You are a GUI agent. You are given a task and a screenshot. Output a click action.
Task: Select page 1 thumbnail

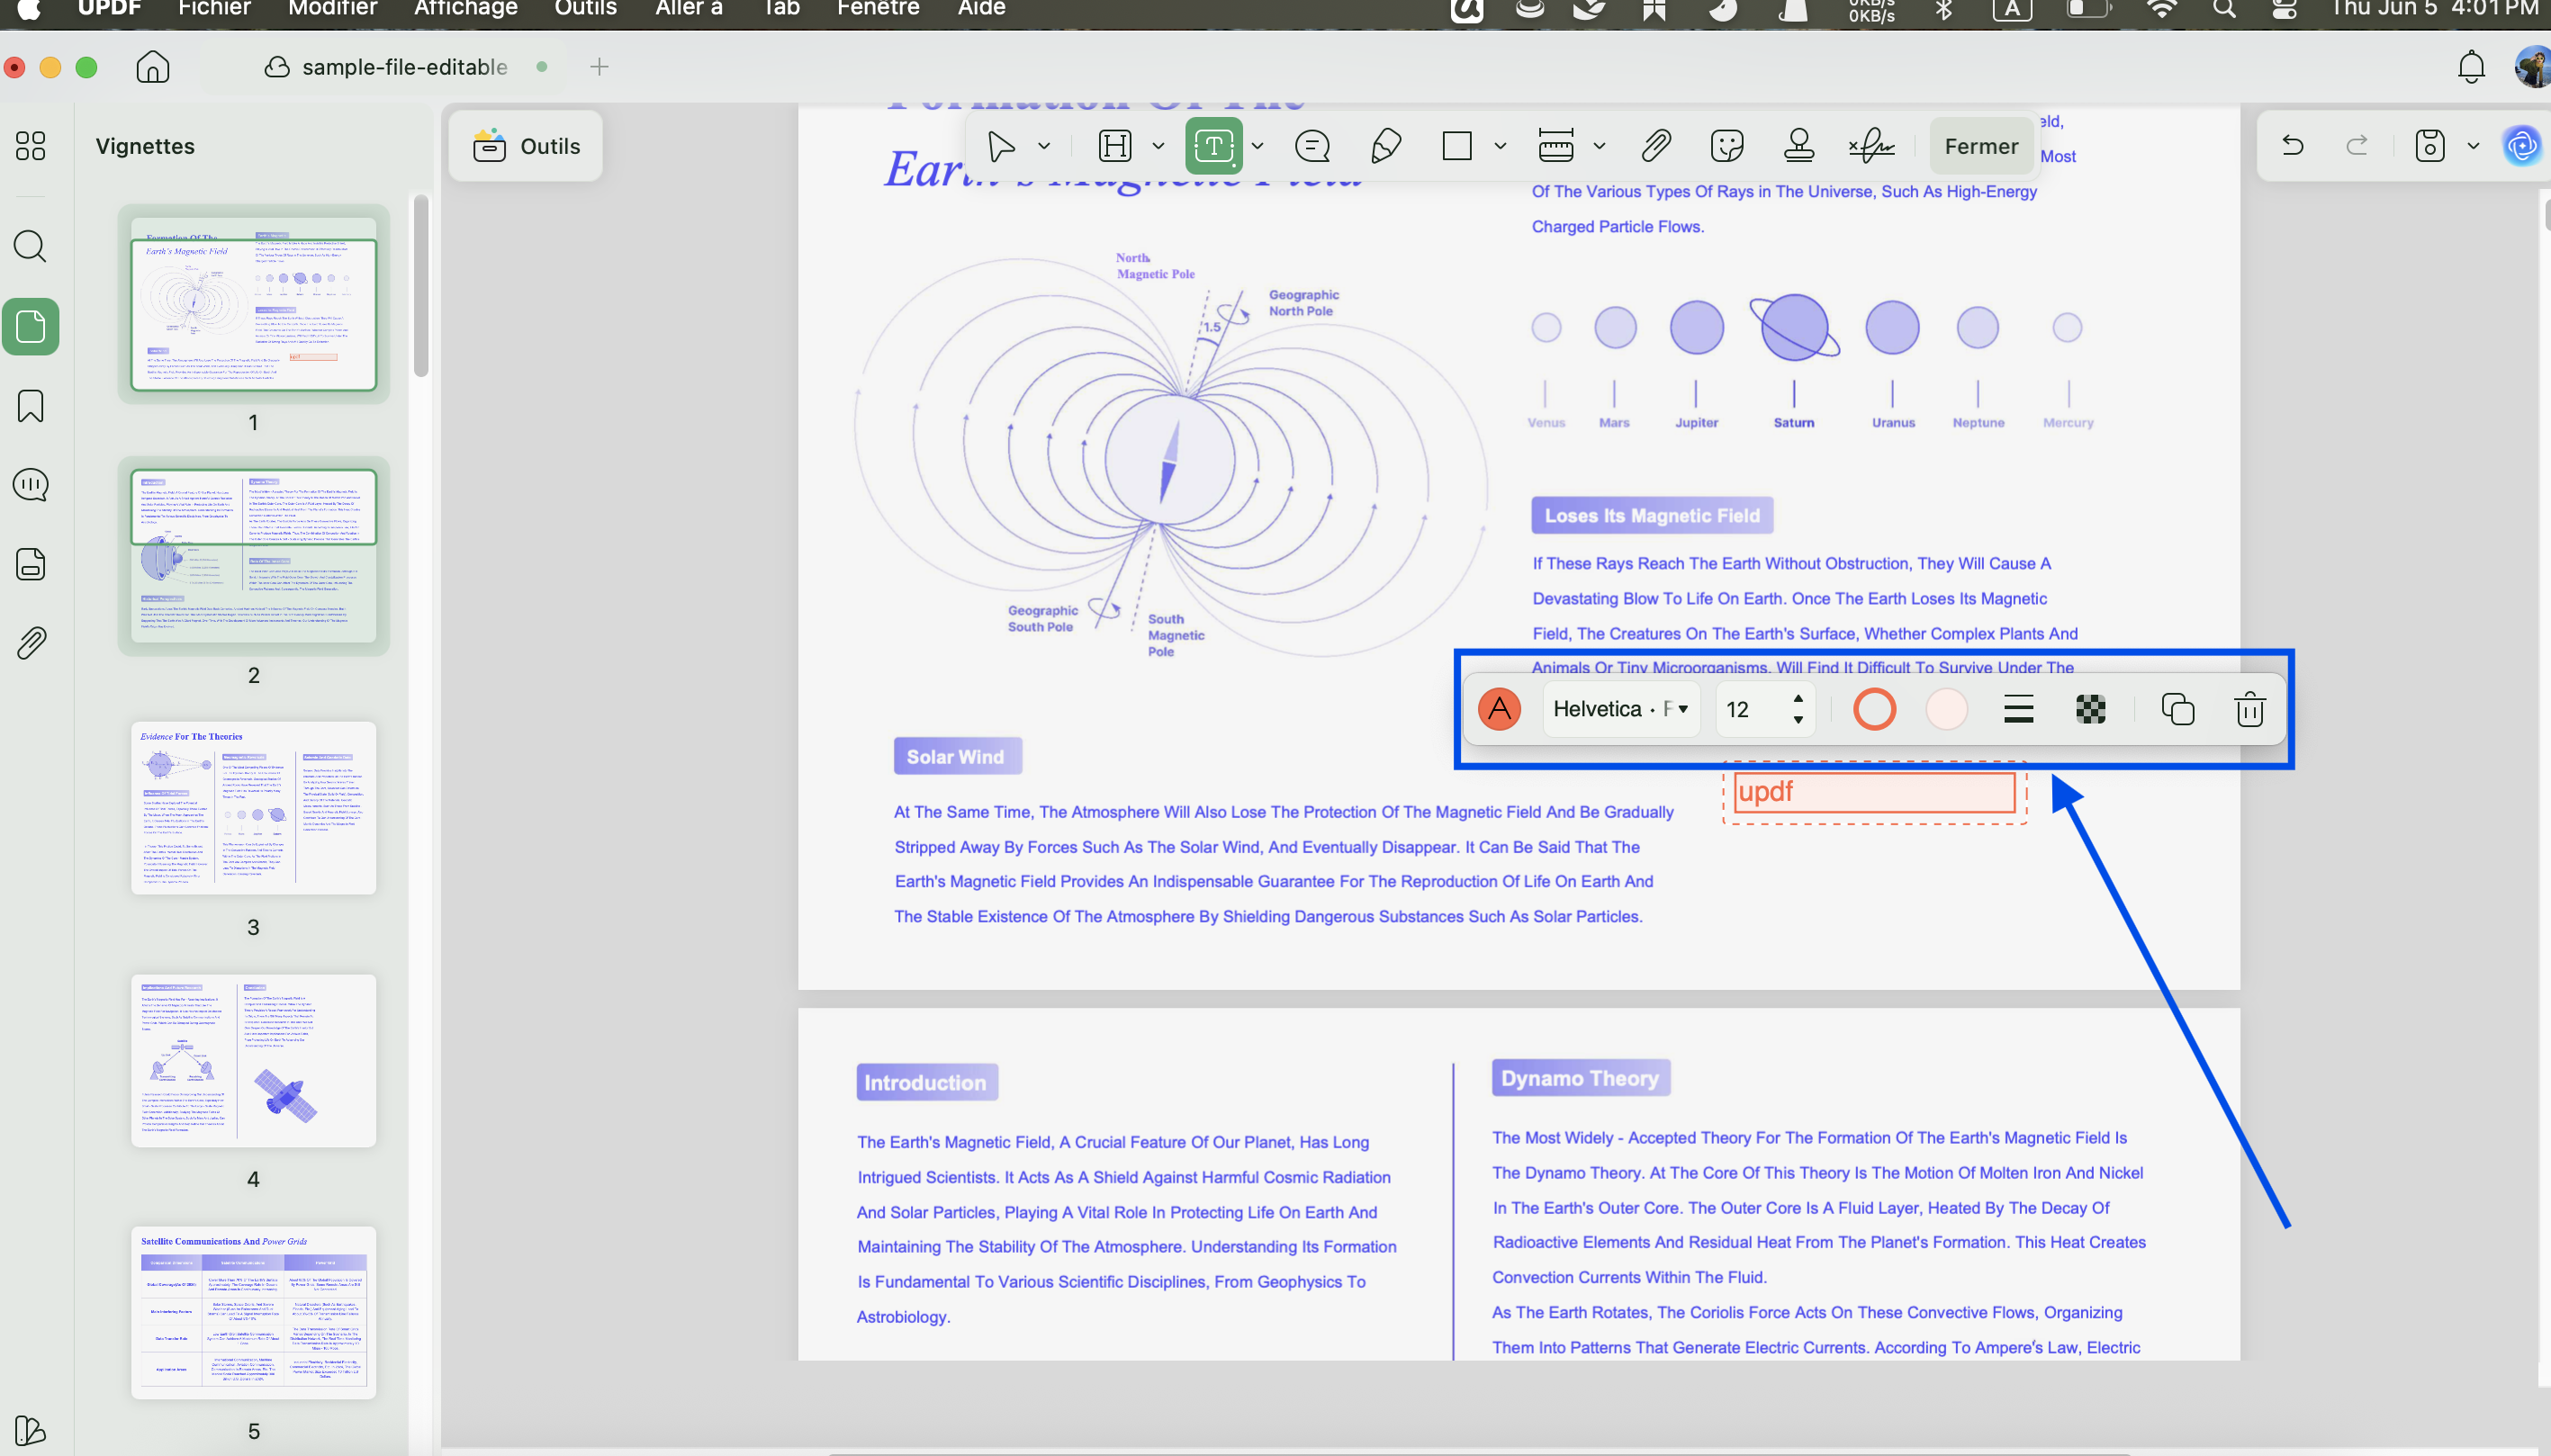[x=254, y=304]
